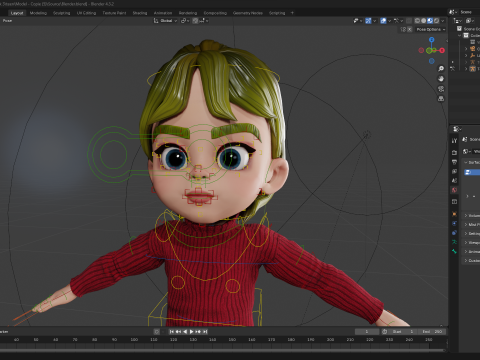This screenshot has height=360, width=480.
Task: Jump to the timeline start frame
Action: [171, 332]
